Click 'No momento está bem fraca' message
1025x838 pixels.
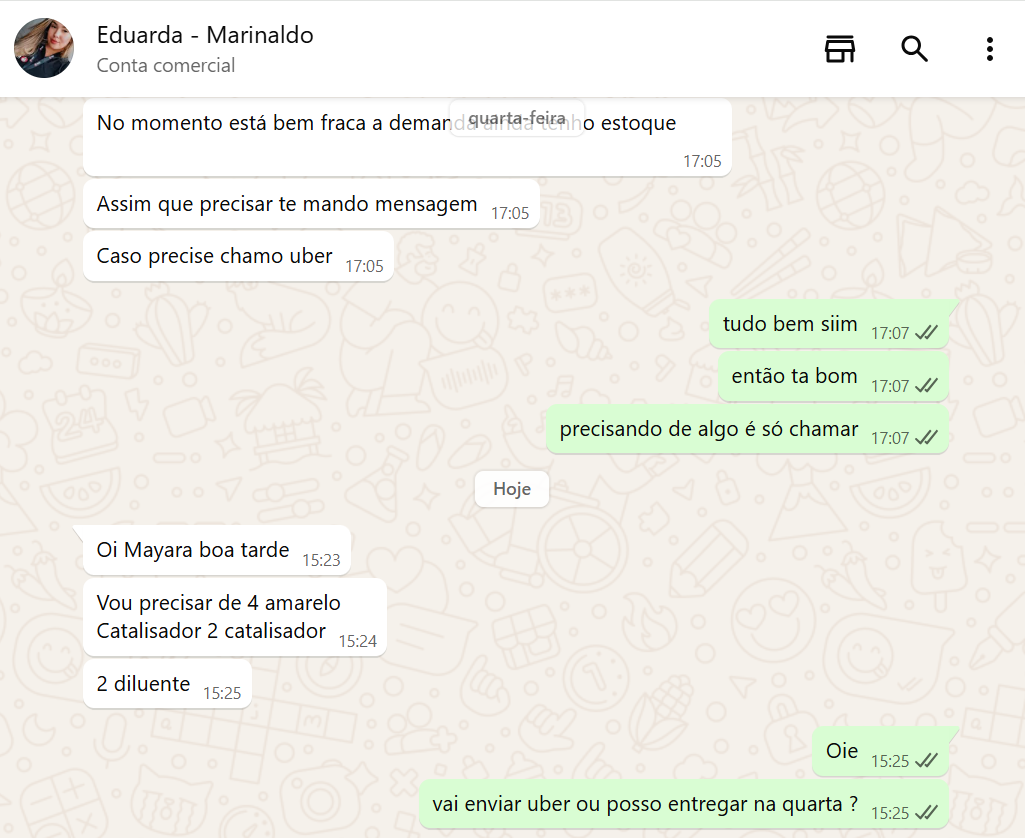coord(407,137)
